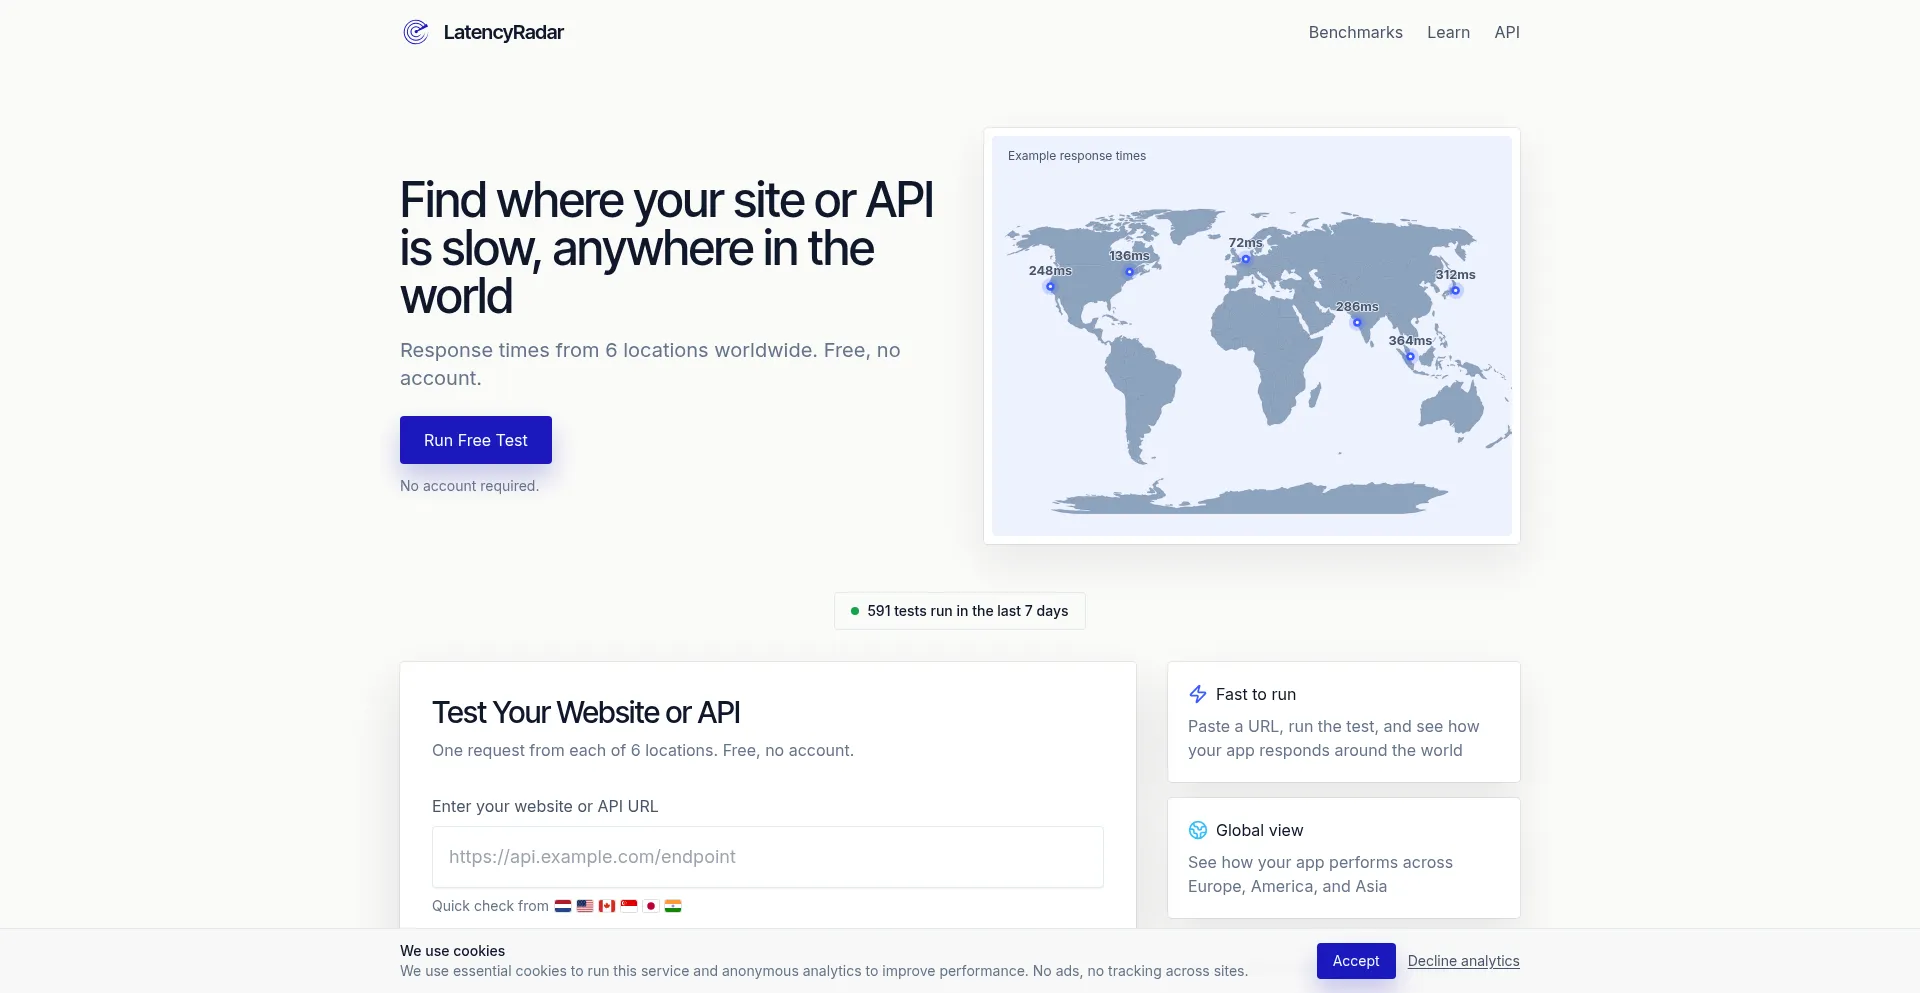The height and width of the screenshot is (993, 1920).
Task: Click the '364ms' label on the map
Action: [1410, 341]
